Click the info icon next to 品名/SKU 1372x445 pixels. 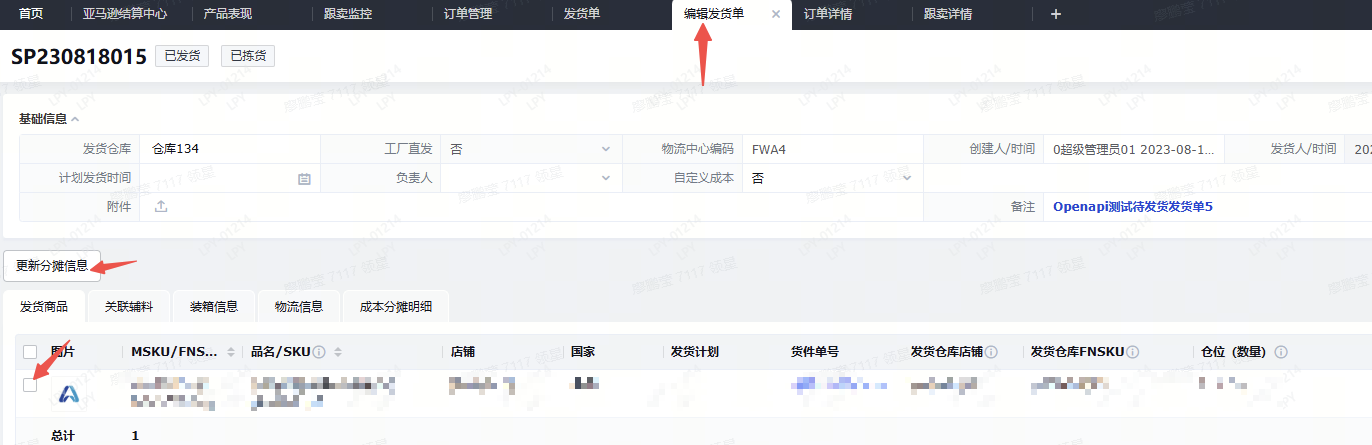tap(319, 352)
